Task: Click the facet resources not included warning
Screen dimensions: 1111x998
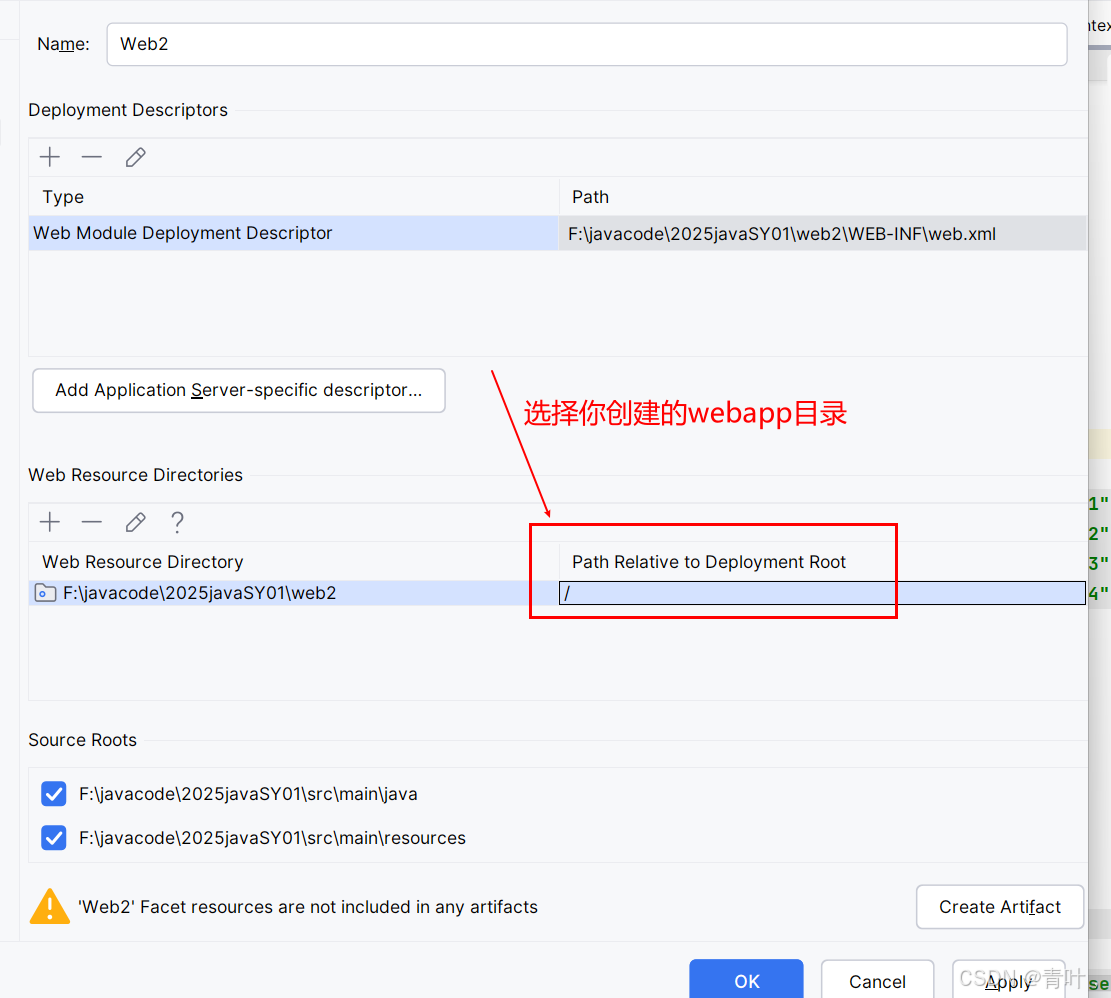Action: click(308, 907)
